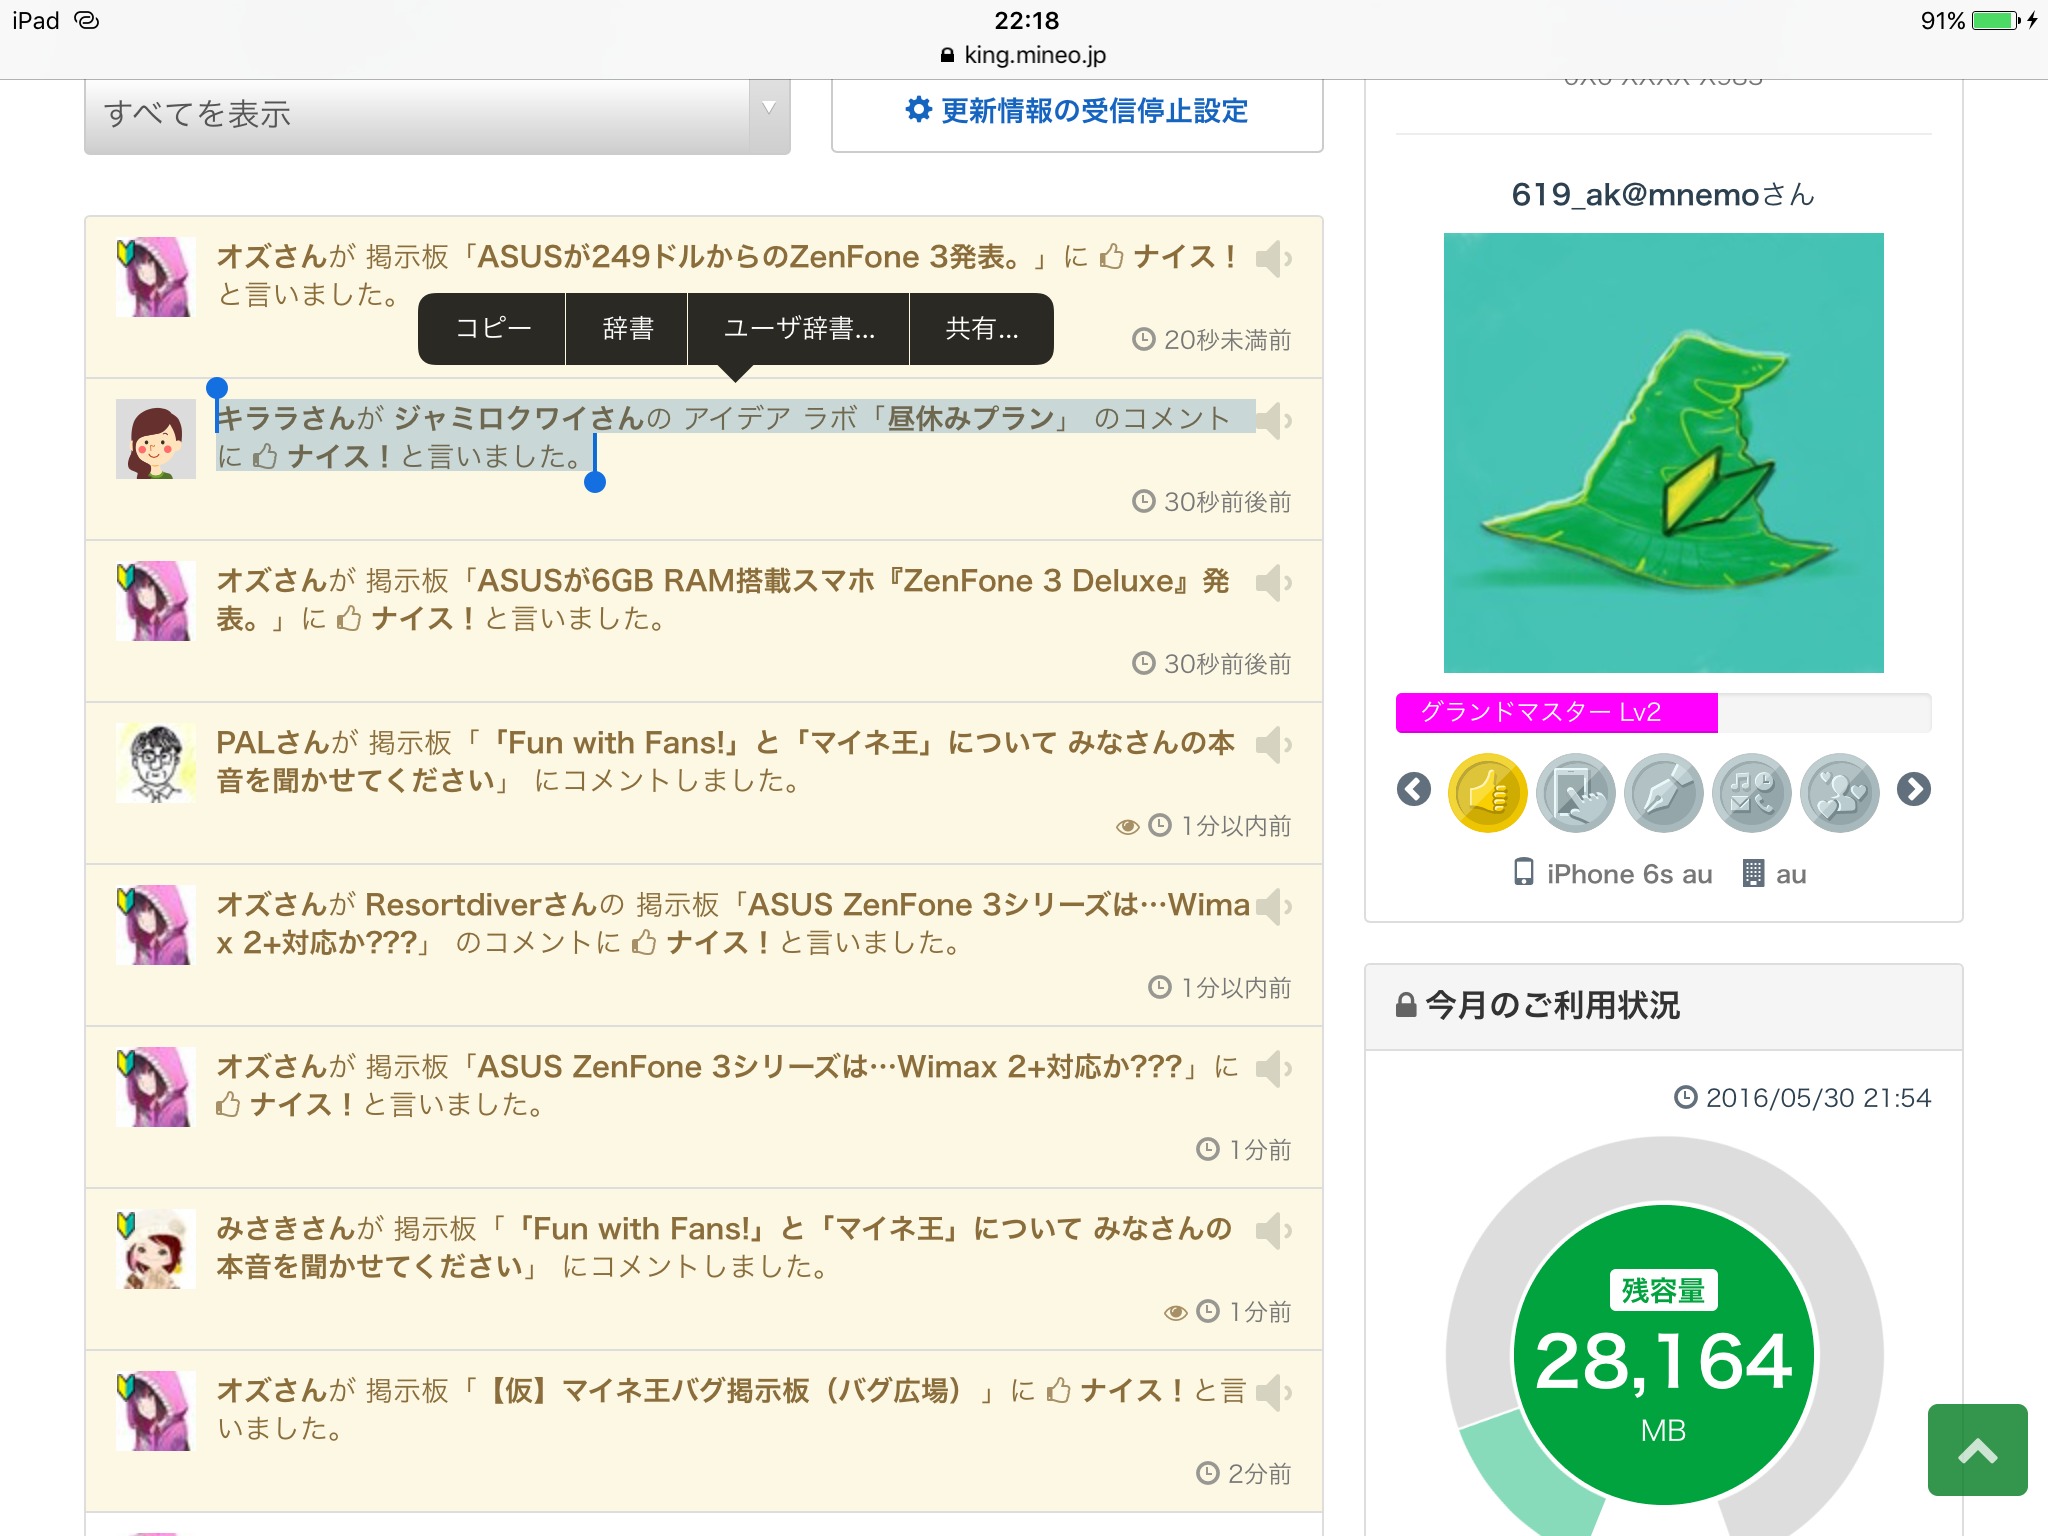Toggle the speaker icon on the みさき comment notification
The height and width of the screenshot is (1536, 2048).
1269,1231
